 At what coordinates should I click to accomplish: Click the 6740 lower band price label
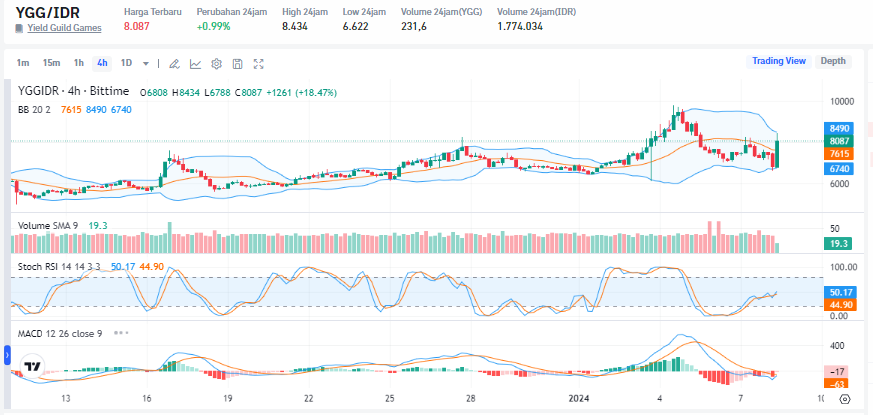coord(838,169)
